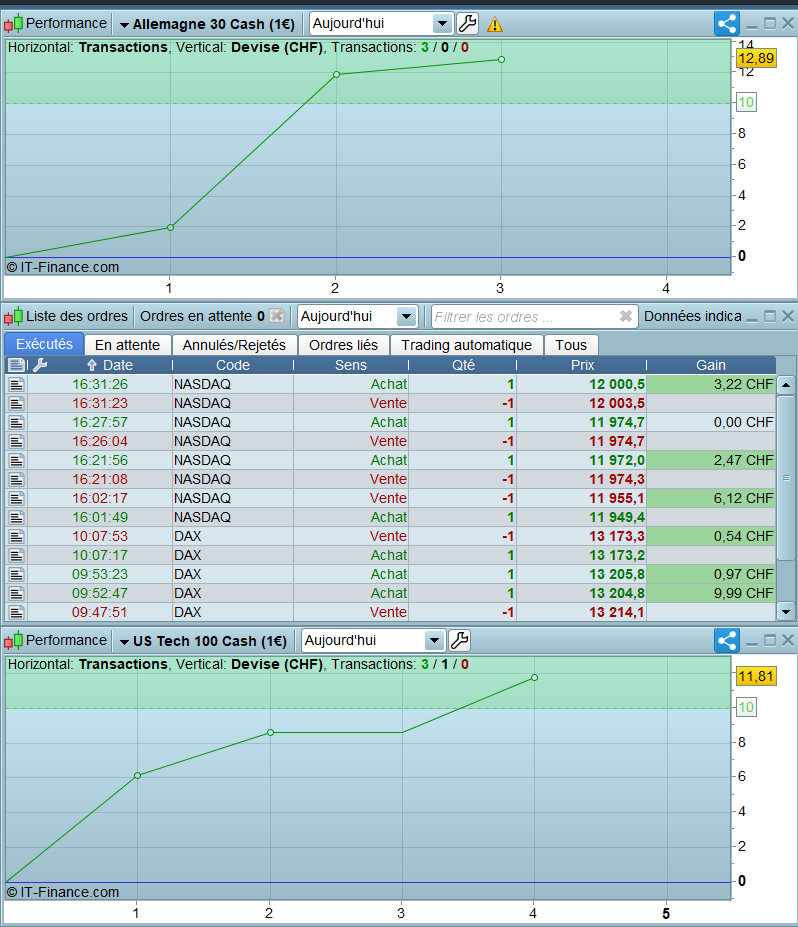
Task: Open order details icon for 09:47:51 row
Action: [x=17, y=612]
